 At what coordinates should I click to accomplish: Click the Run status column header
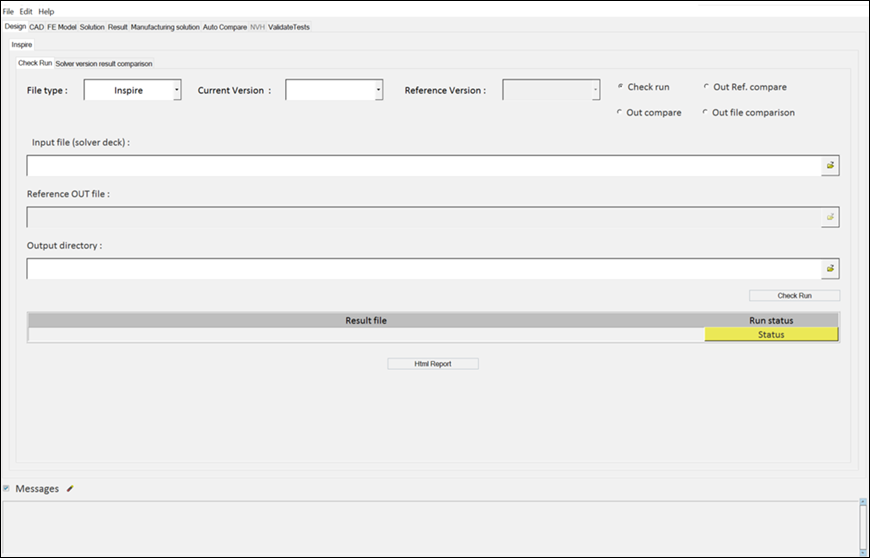click(771, 320)
